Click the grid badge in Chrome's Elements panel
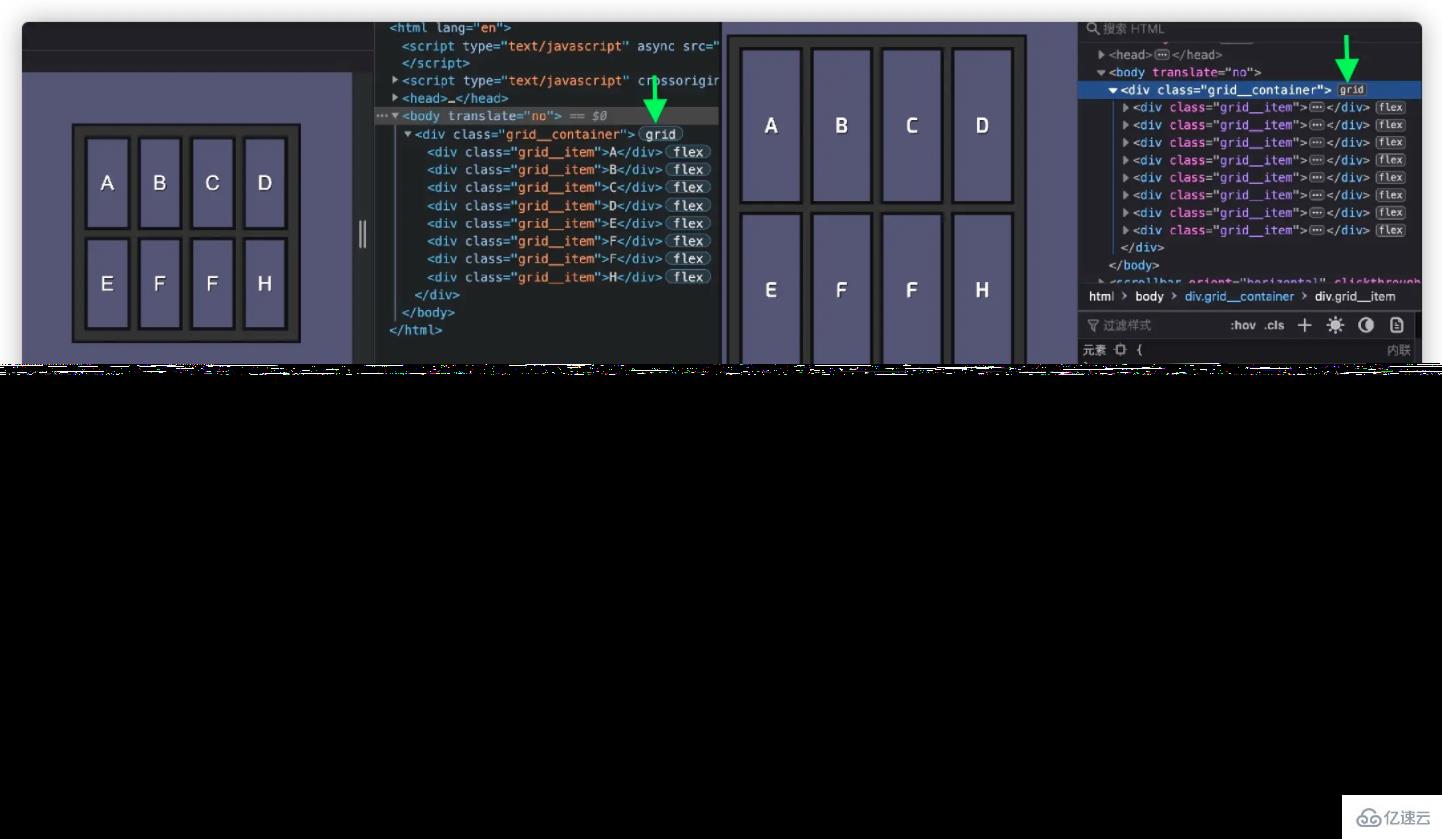 coord(661,134)
